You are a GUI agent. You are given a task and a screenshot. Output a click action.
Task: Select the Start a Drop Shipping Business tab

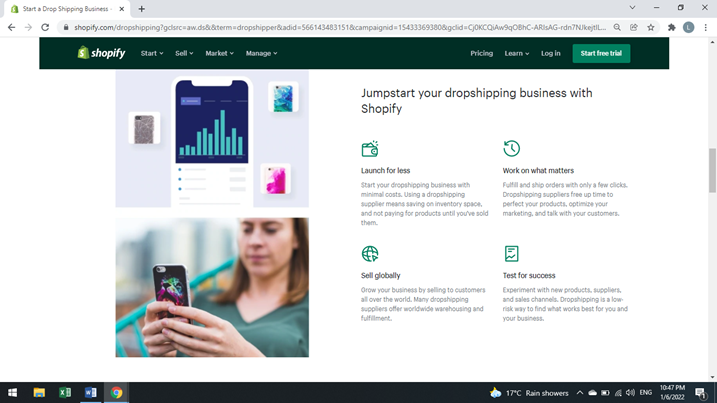click(67, 9)
